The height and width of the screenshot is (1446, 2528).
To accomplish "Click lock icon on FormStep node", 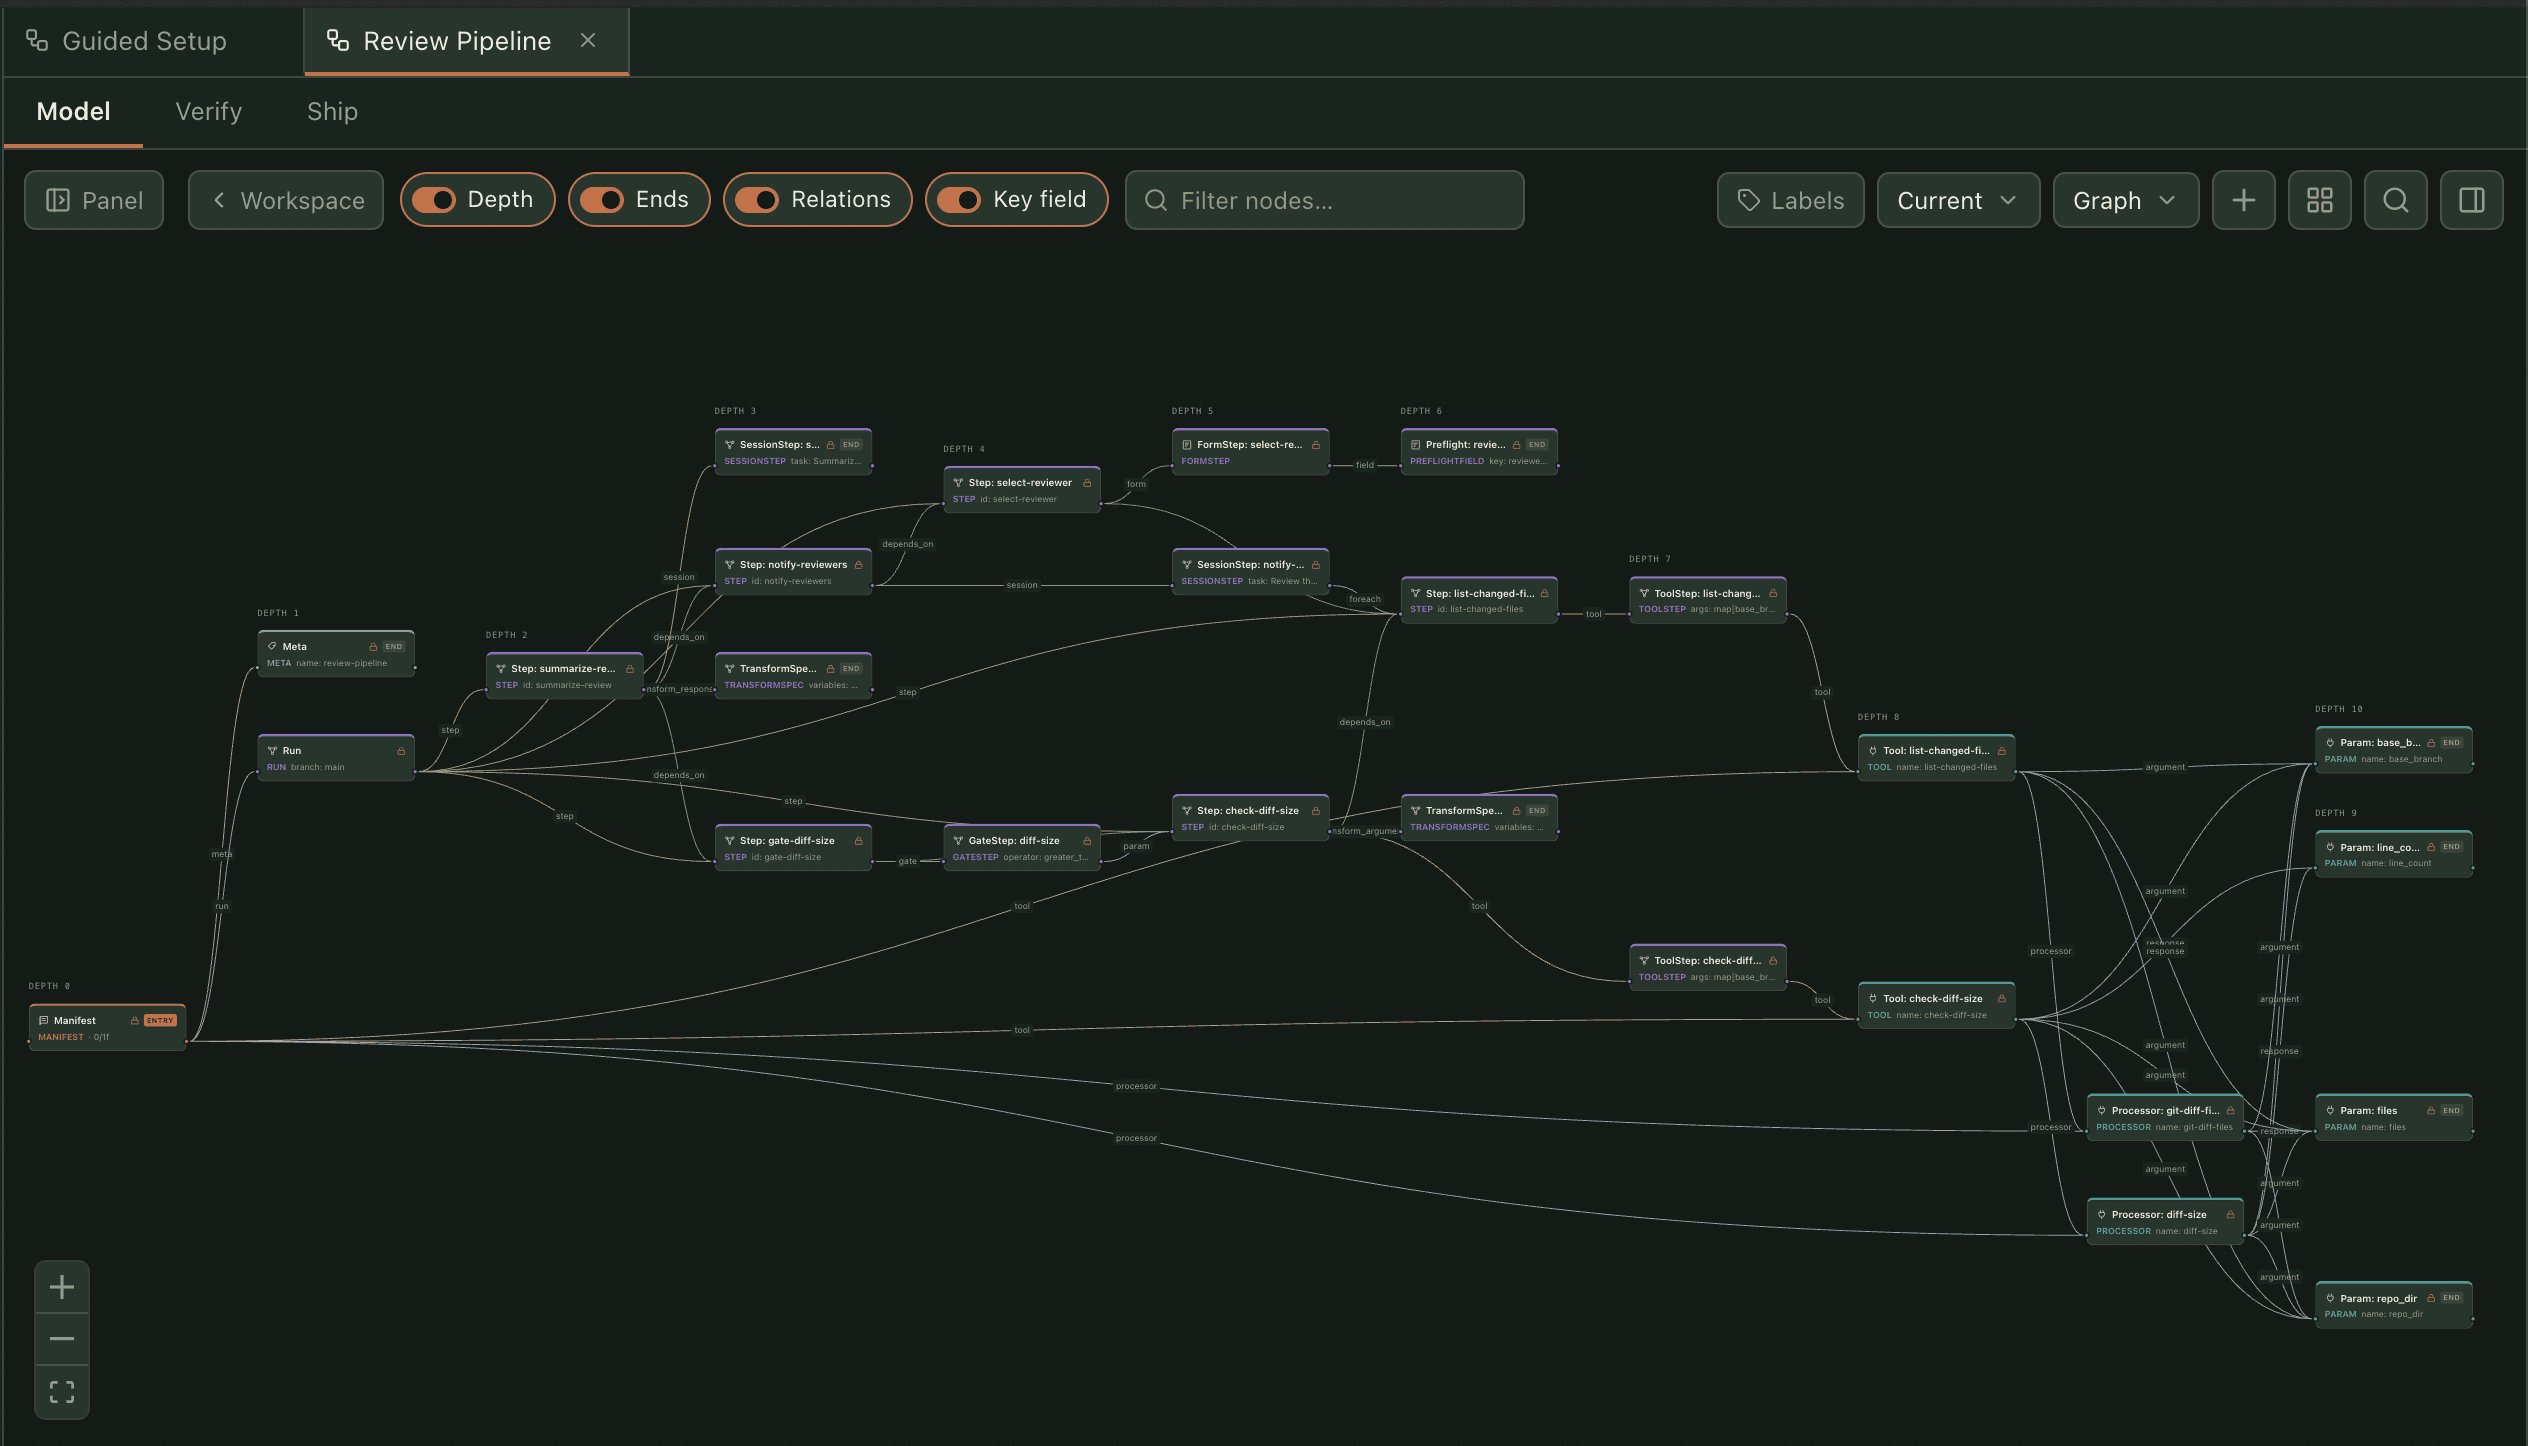I will coord(1315,445).
